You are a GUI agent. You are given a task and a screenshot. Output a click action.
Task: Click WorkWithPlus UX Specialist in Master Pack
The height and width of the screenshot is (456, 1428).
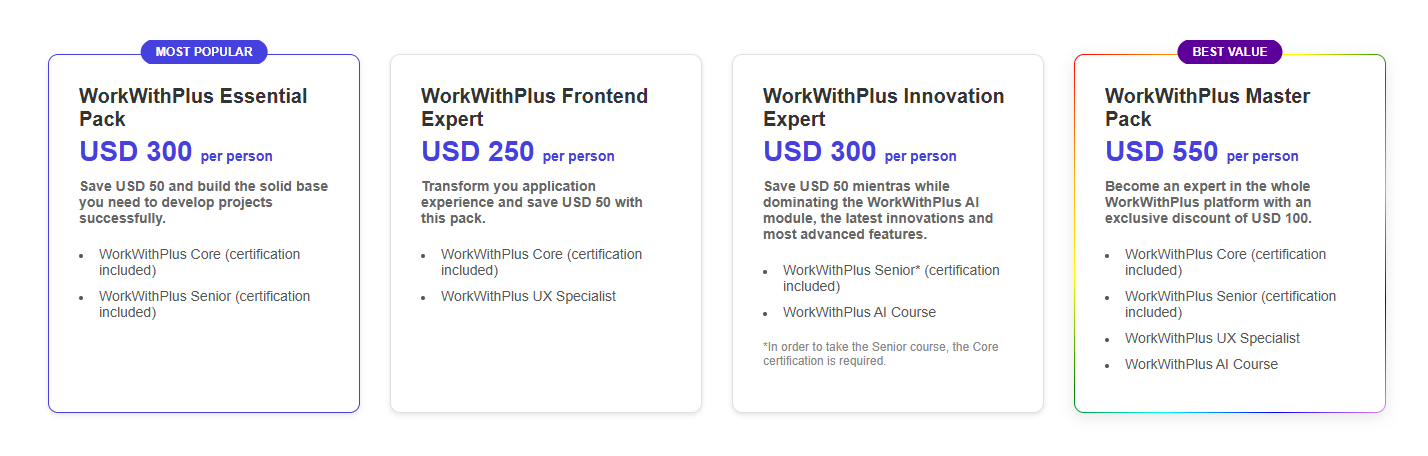click(x=1212, y=338)
